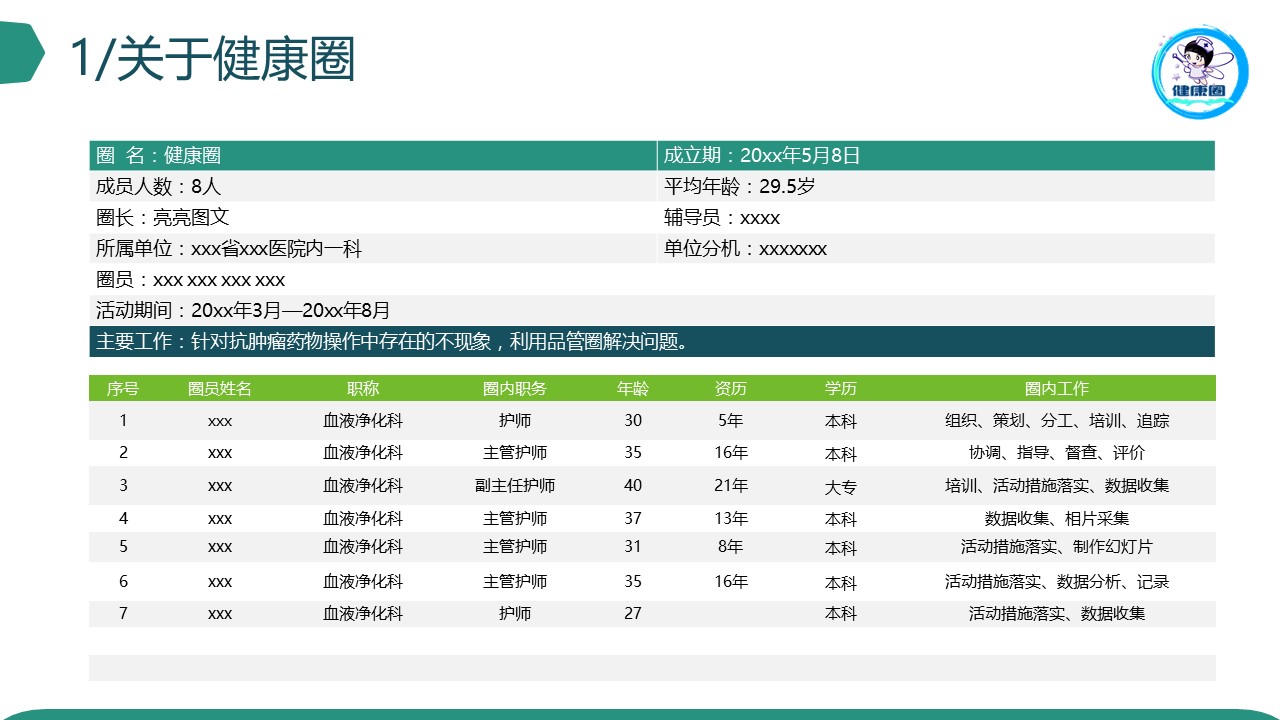Select the 成立期 date cell
The width and height of the screenshot is (1280, 720).
point(762,156)
